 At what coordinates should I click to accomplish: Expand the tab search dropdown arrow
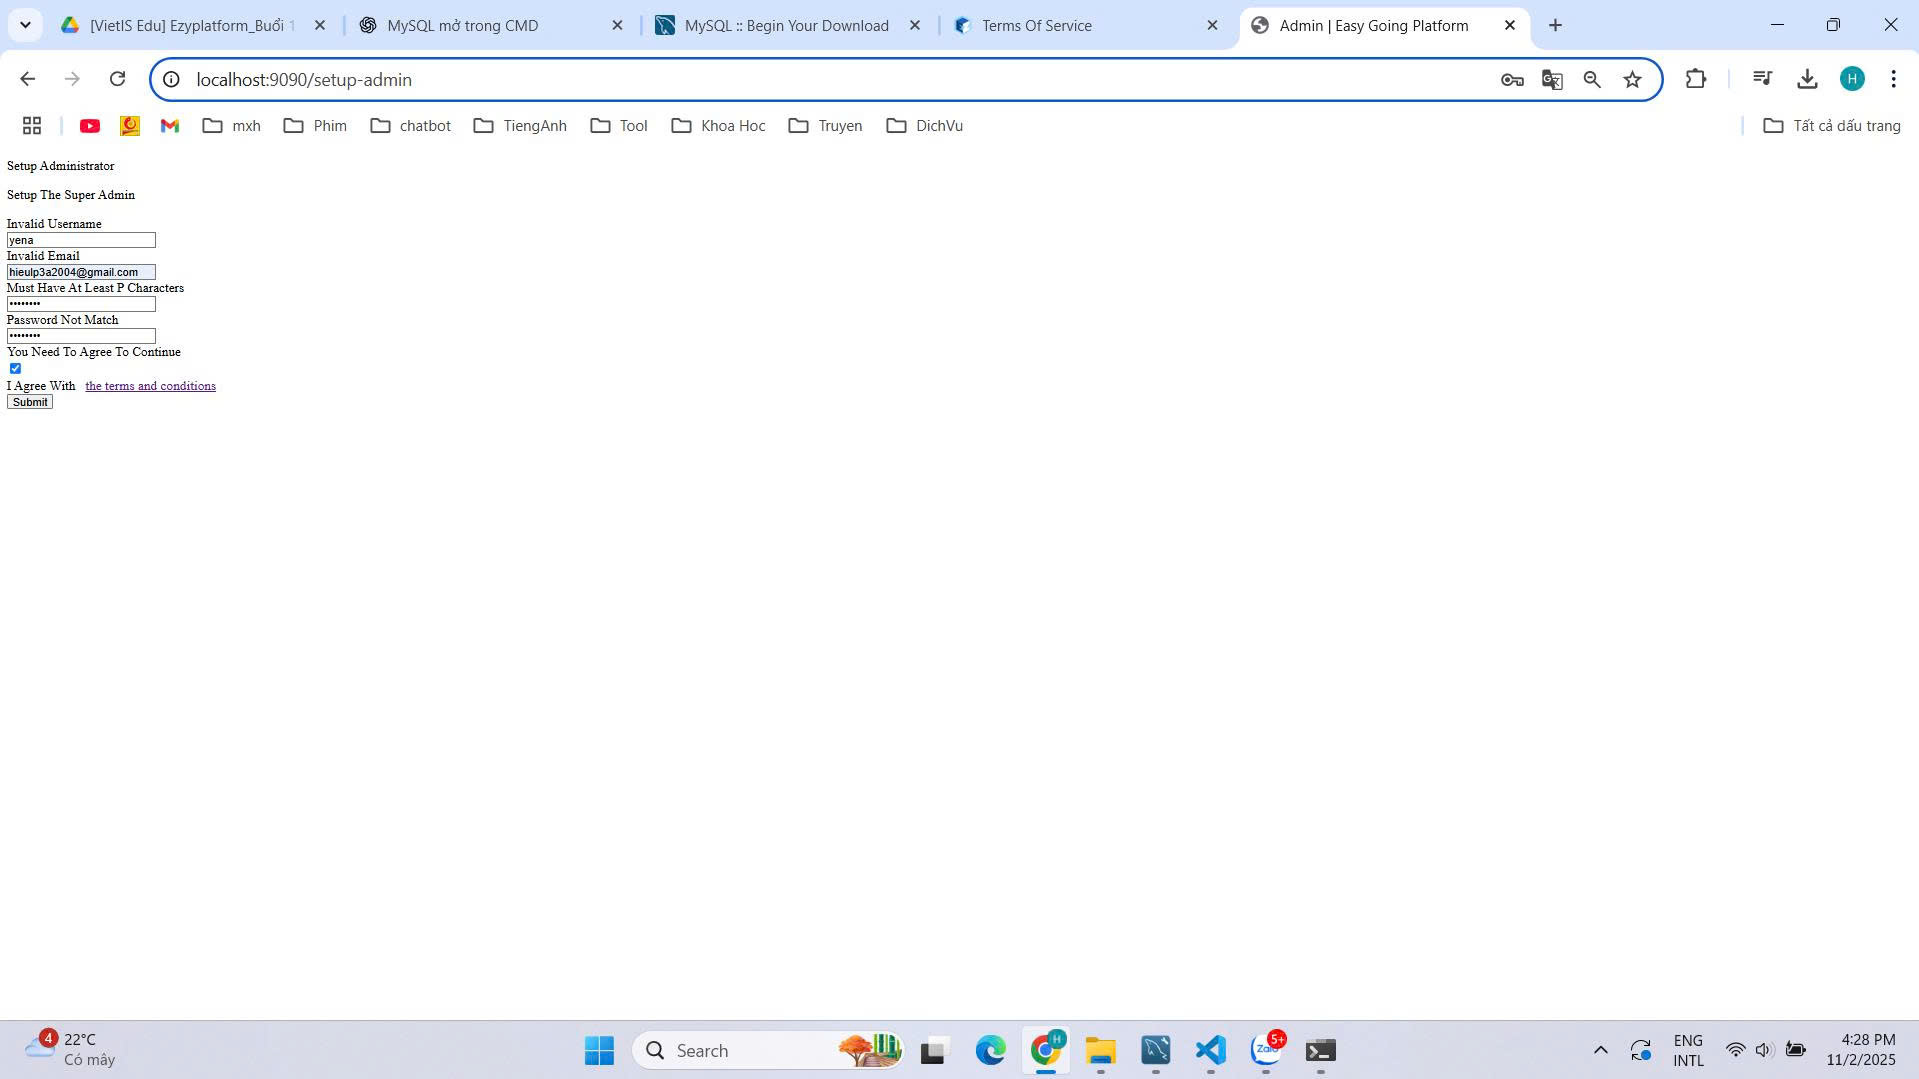tap(25, 25)
